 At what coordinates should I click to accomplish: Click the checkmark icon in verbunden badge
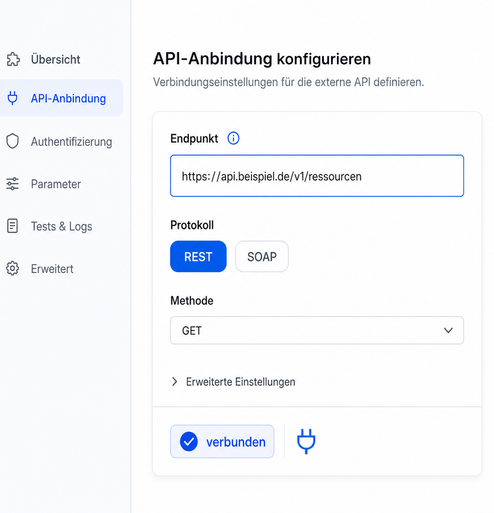189,441
